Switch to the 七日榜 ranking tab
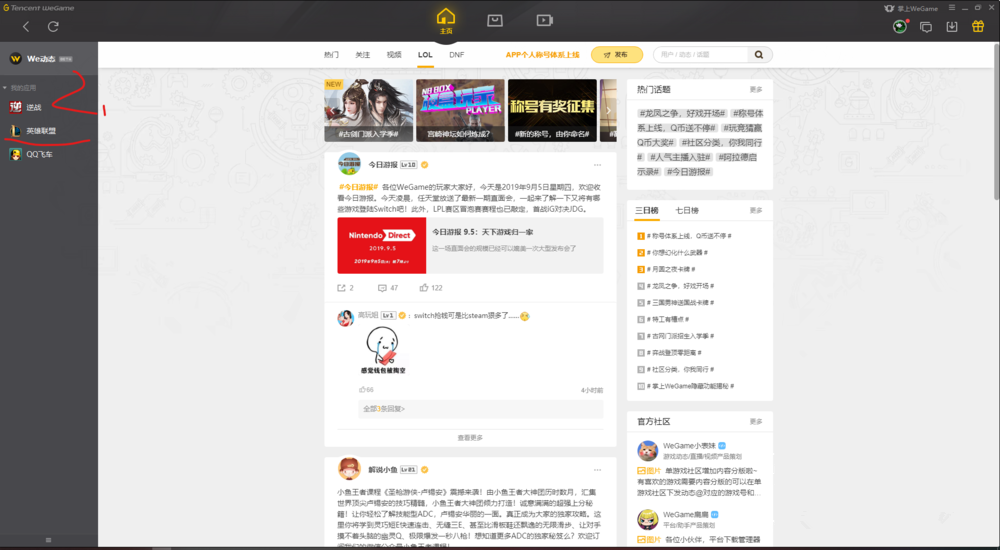The image size is (1000, 550). pos(687,211)
